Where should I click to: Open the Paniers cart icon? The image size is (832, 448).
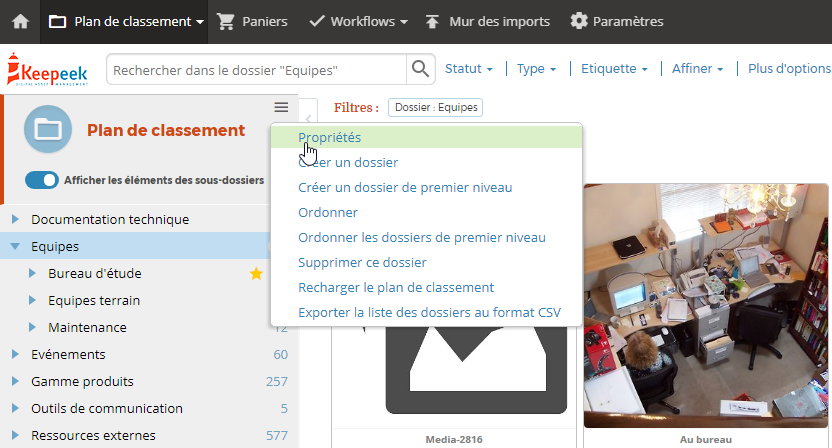[226, 22]
